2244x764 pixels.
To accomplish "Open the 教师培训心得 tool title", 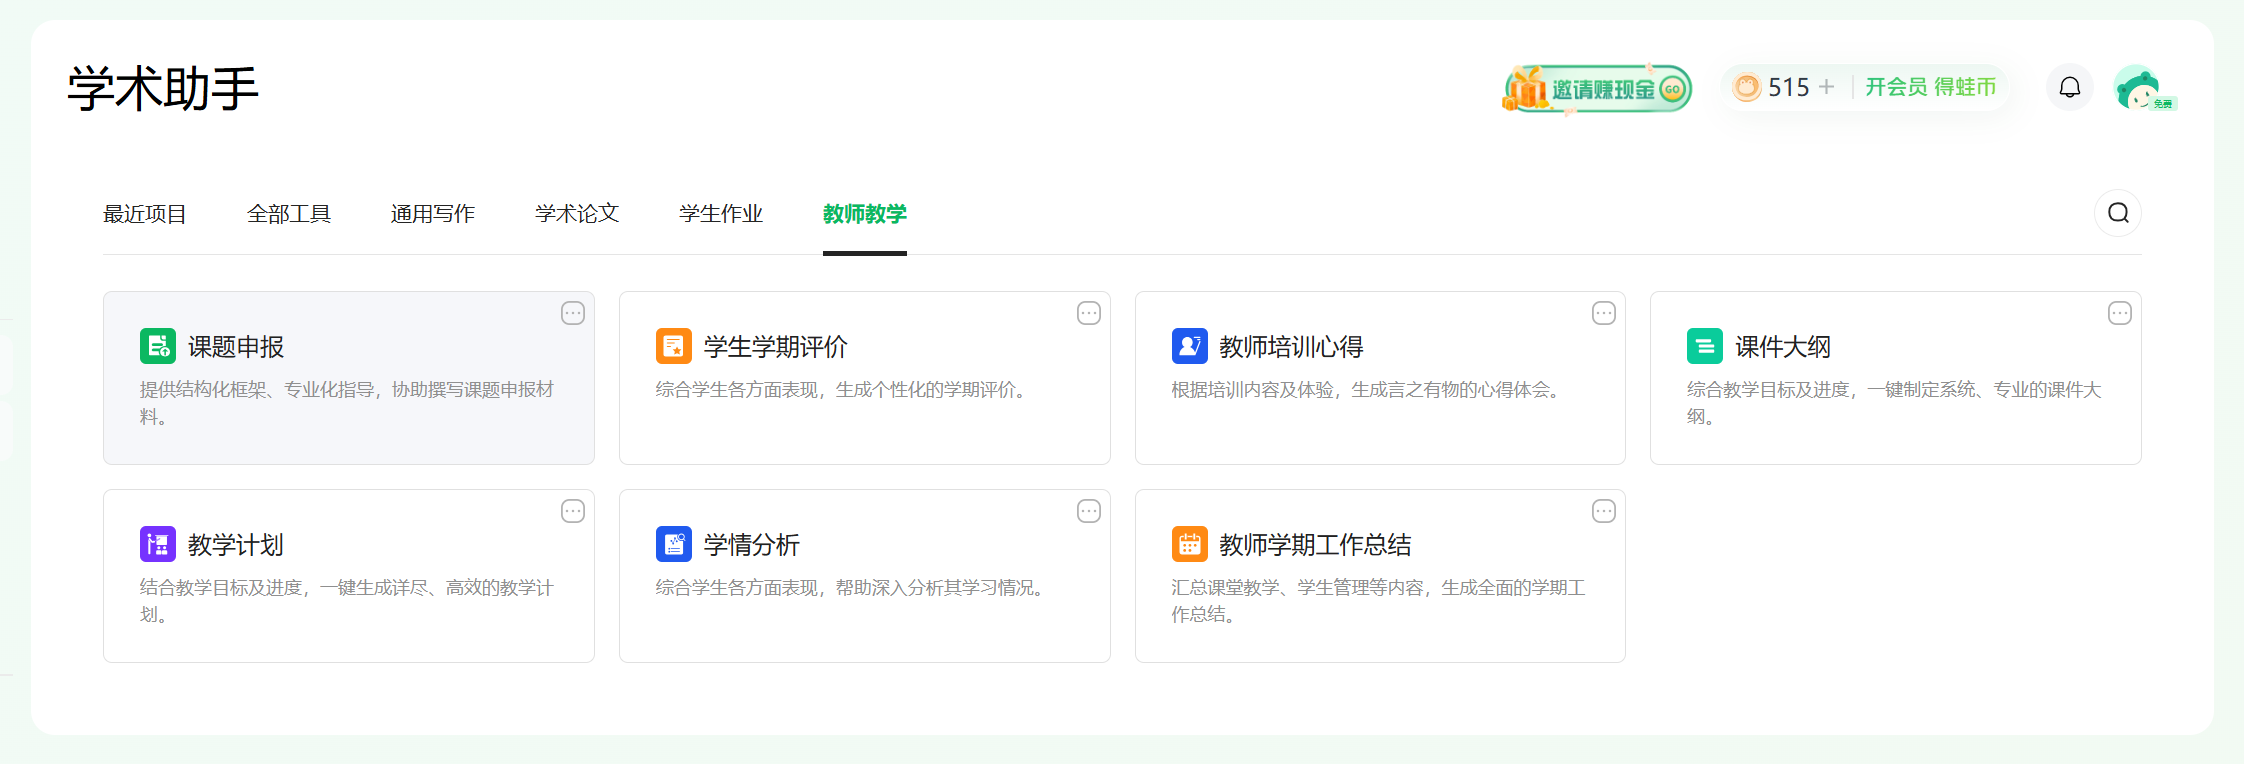I will [x=1291, y=347].
